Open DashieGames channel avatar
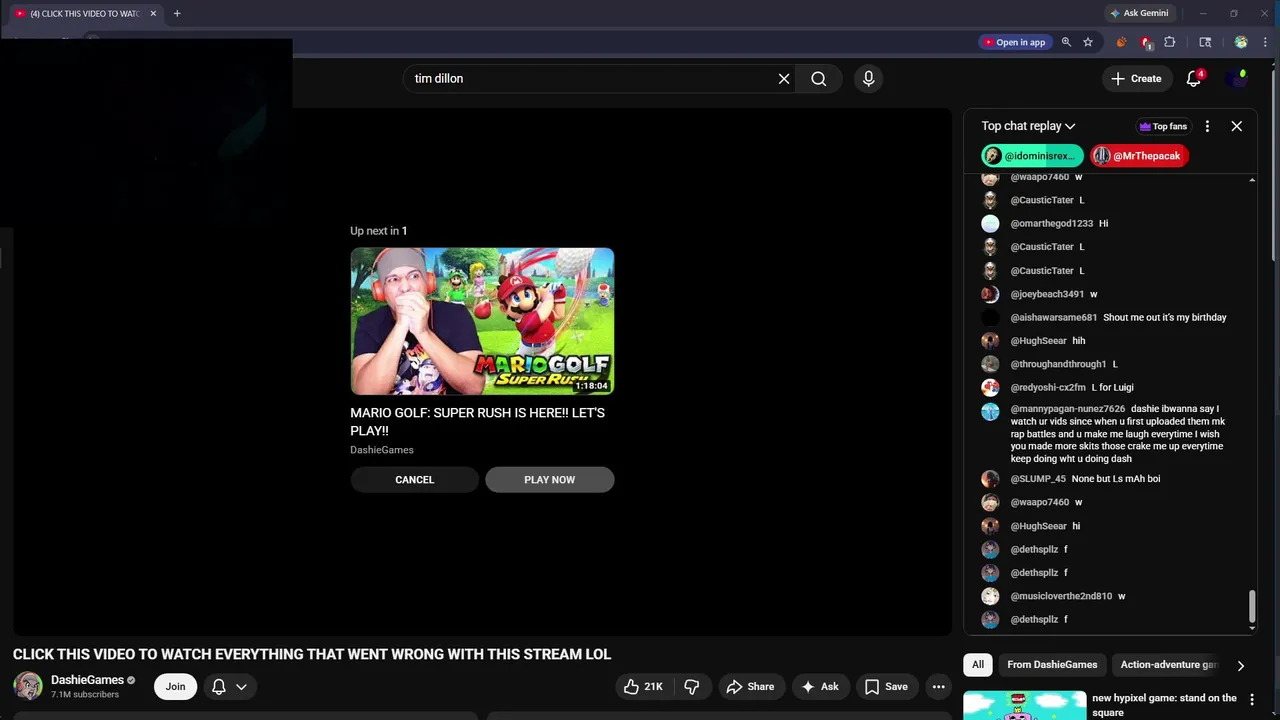Screen dimensions: 1280x720 point(28,686)
